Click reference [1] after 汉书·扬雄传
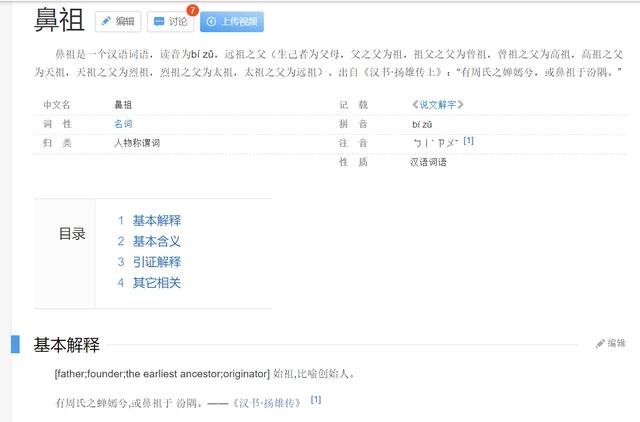640x422 pixels. pyautogui.click(x=316, y=400)
